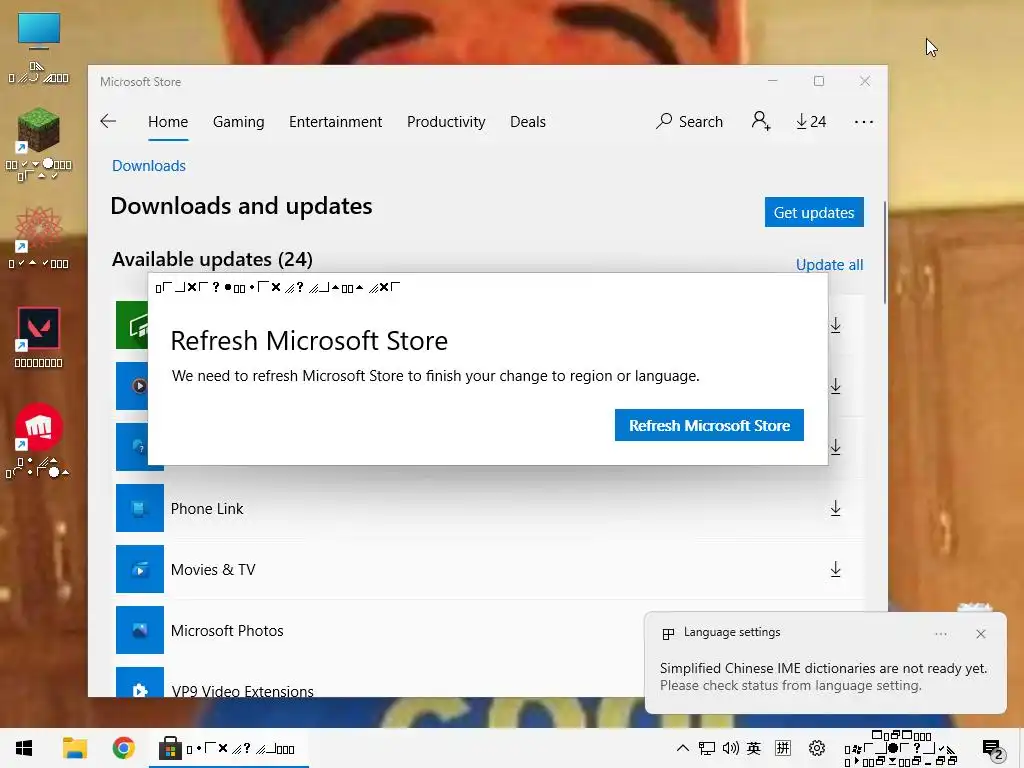Open the Windows Start menu
This screenshot has width=1024, height=768.
(x=24, y=748)
